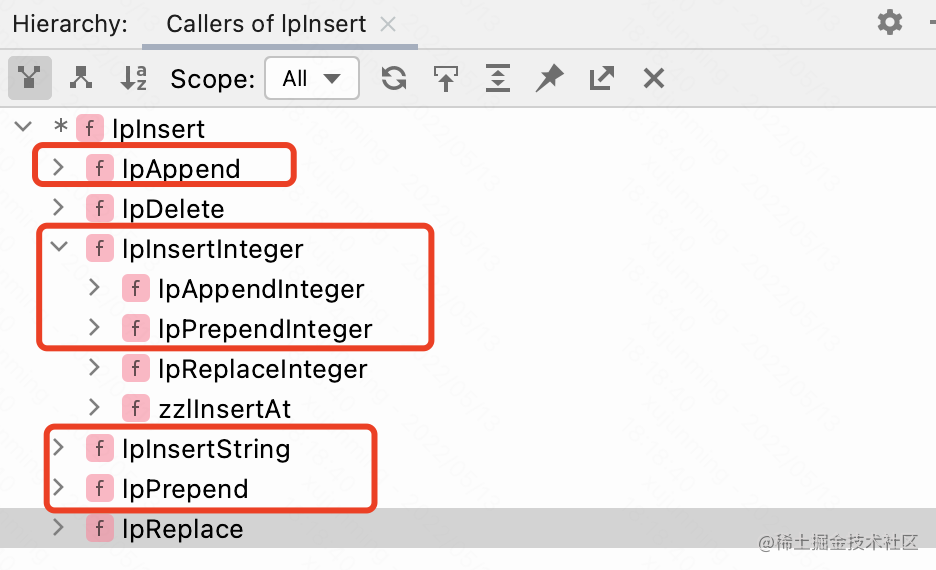Close the hierarchy using the toolbar X
The image size is (936, 570).
coord(654,78)
